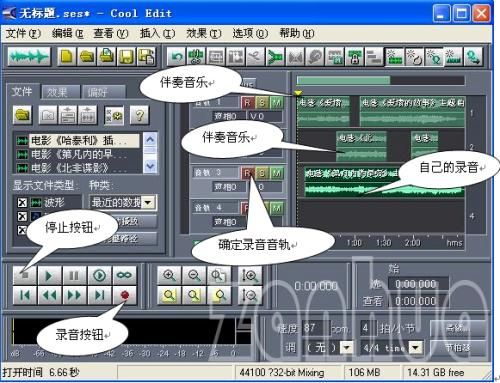Open the 编辑(E) menu
This screenshot has height=383, width=500.
[x=68, y=33]
